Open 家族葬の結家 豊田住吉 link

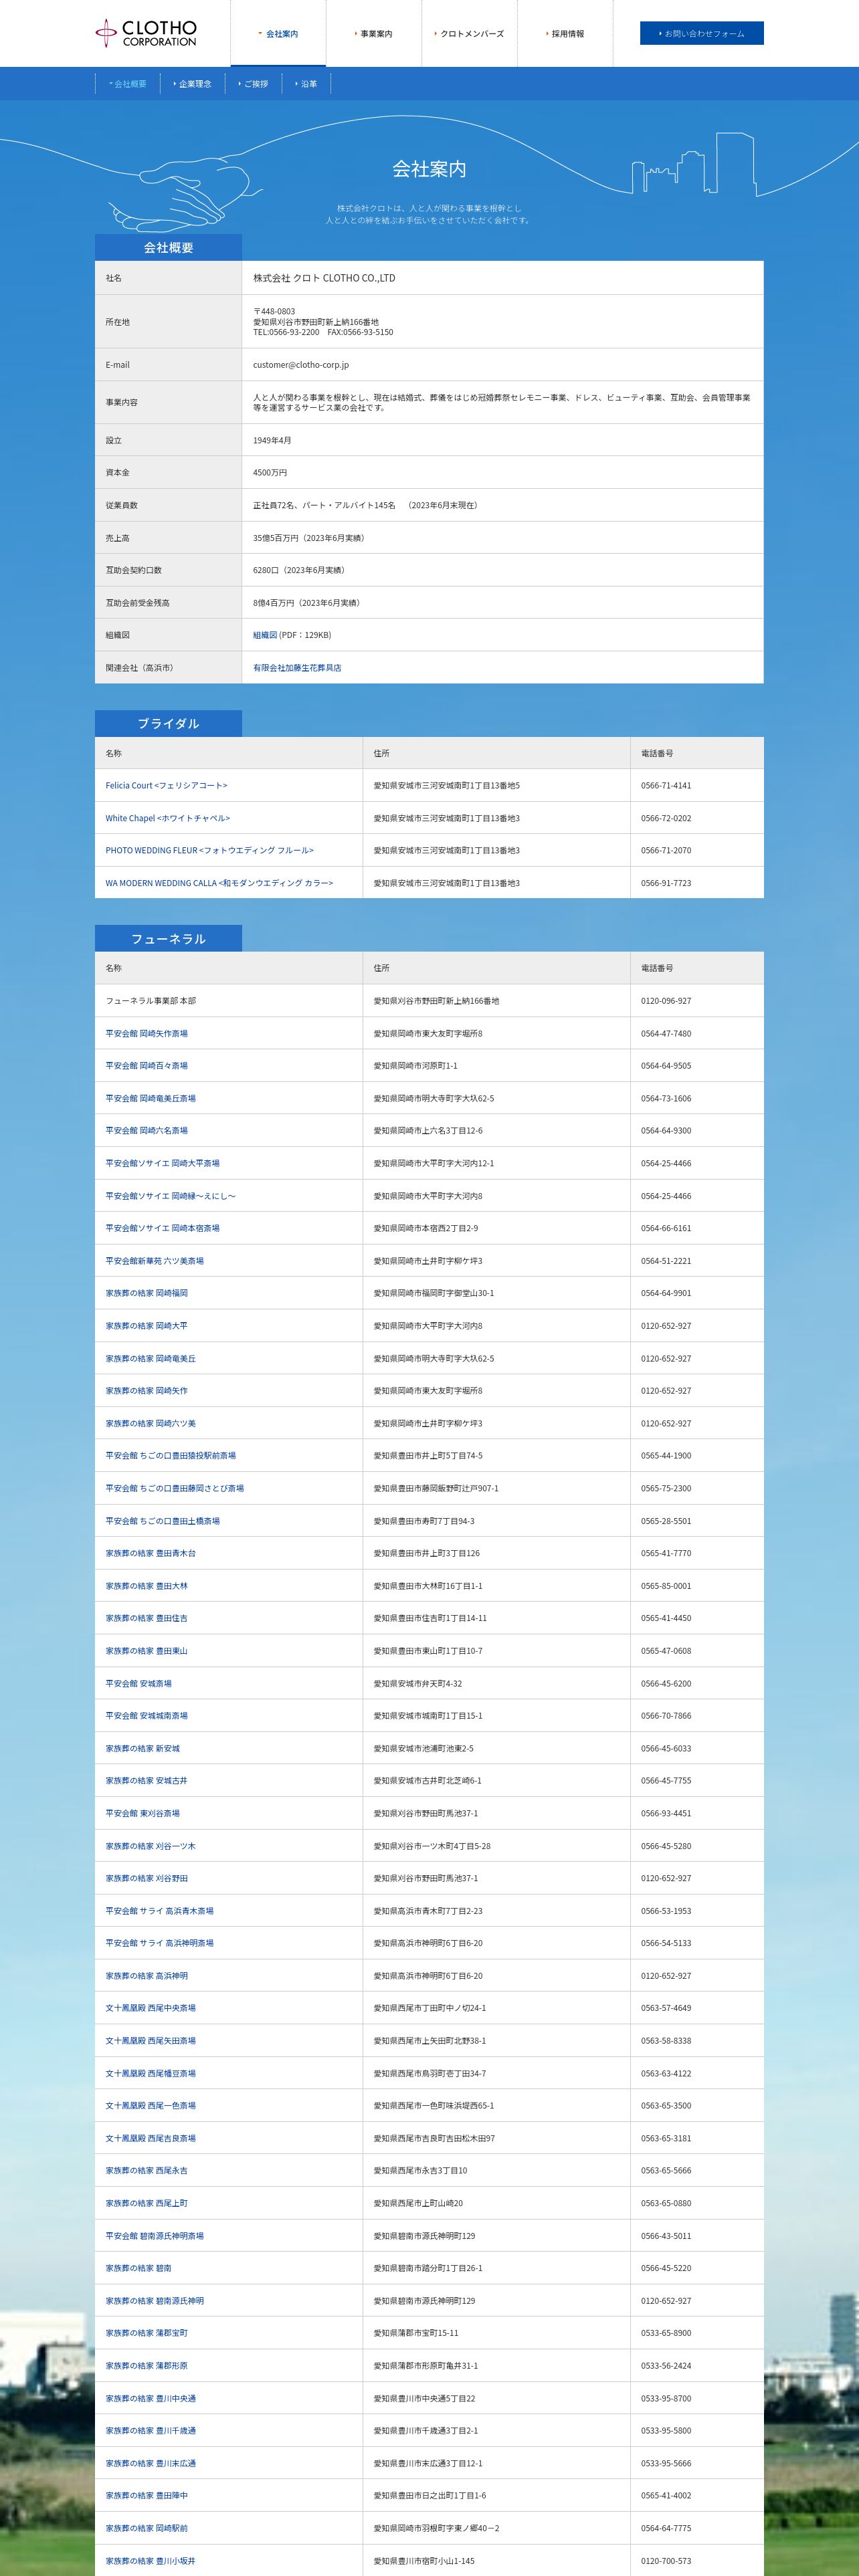click(x=147, y=1618)
